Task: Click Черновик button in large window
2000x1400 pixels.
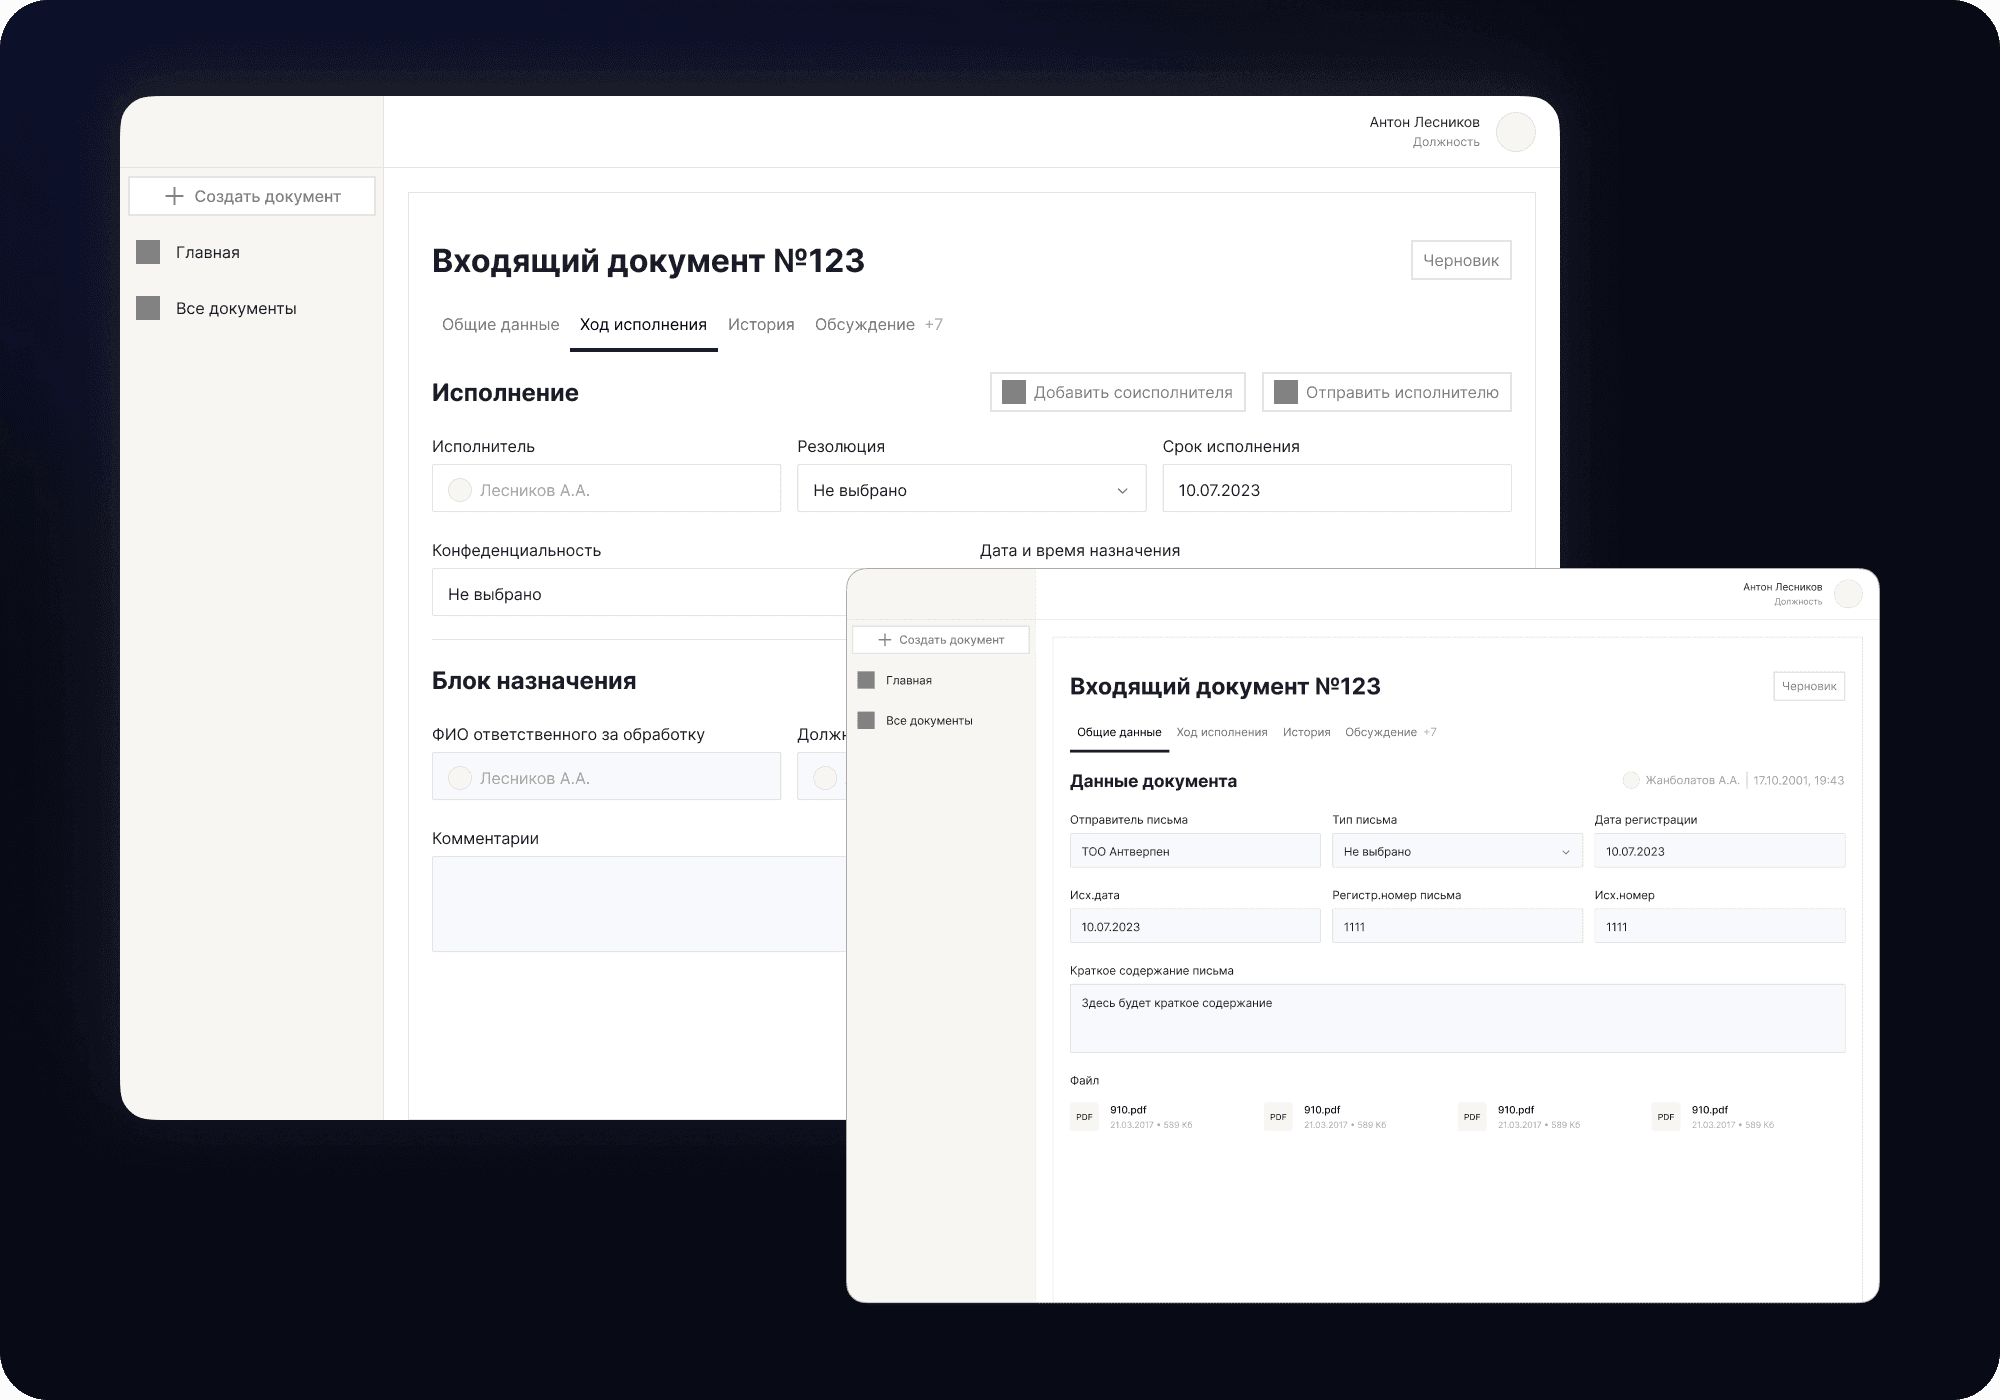Action: [x=1460, y=260]
